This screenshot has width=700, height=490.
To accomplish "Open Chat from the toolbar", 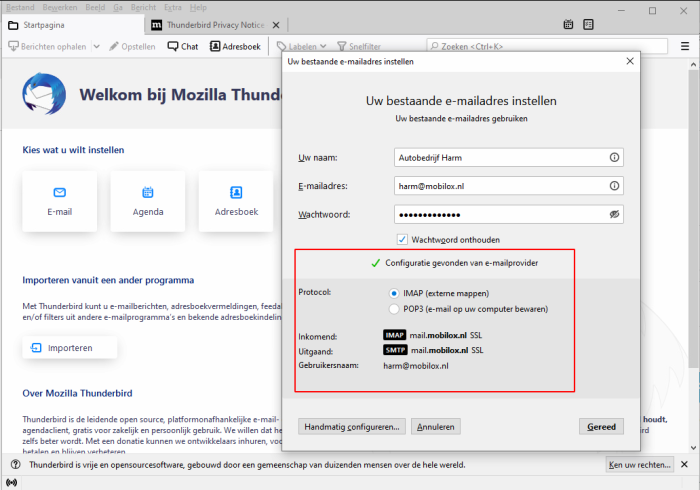I will point(183,46).
